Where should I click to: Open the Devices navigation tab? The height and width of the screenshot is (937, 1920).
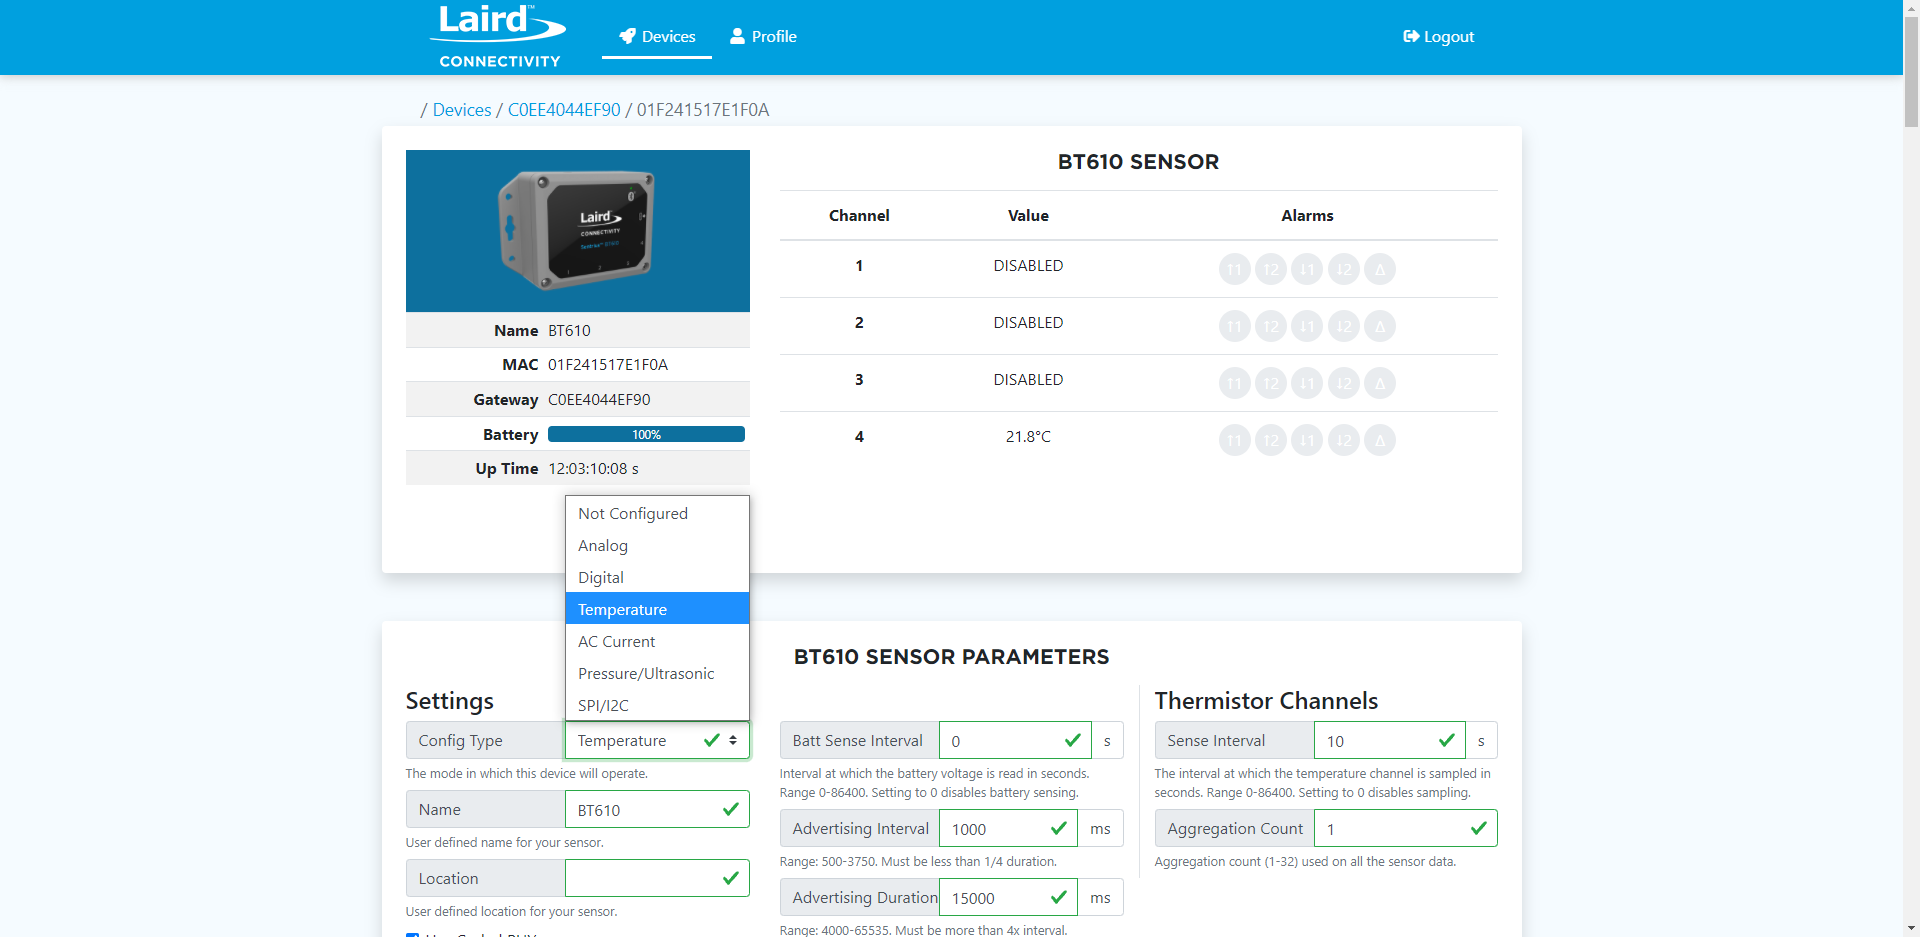click(657, 37)
